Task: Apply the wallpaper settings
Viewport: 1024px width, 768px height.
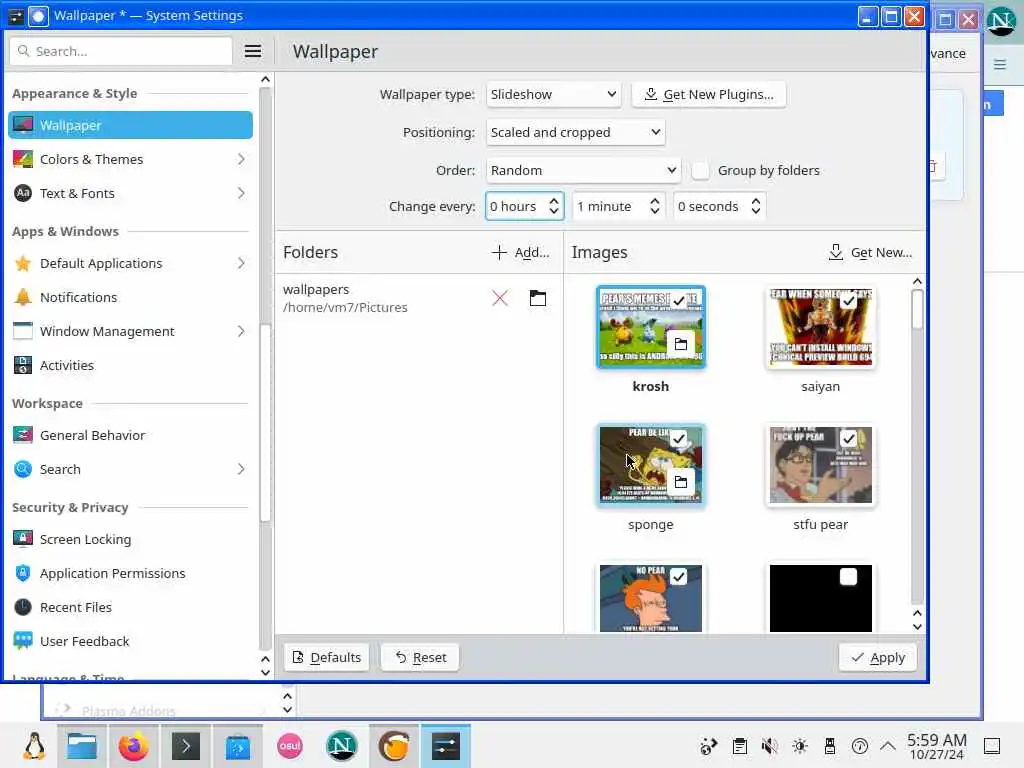Action: (878, 658)
